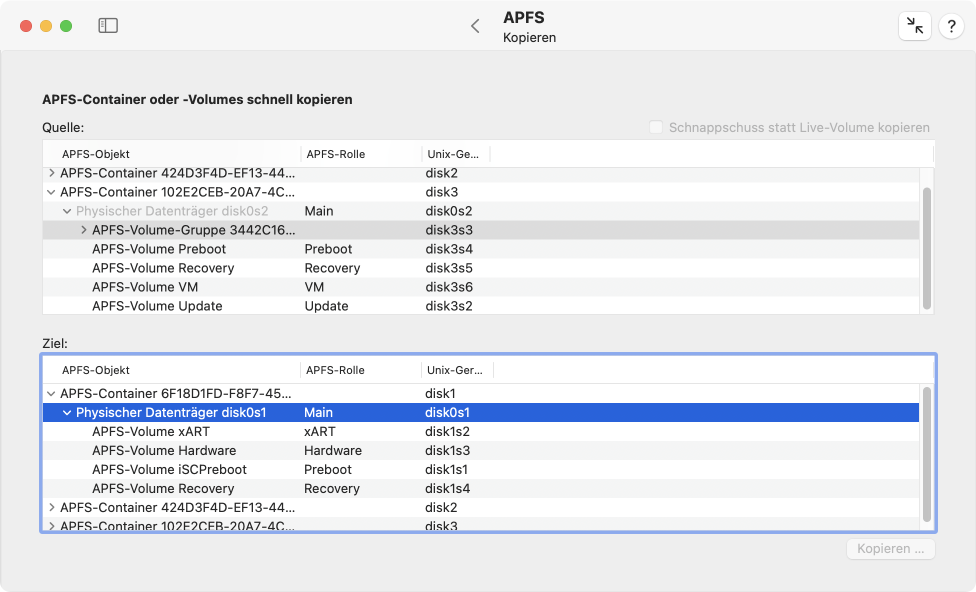Click disk3s3 cell in Quelle list
Image resolution: width=976 pixels, height=592 pixels.
point(449,230)
